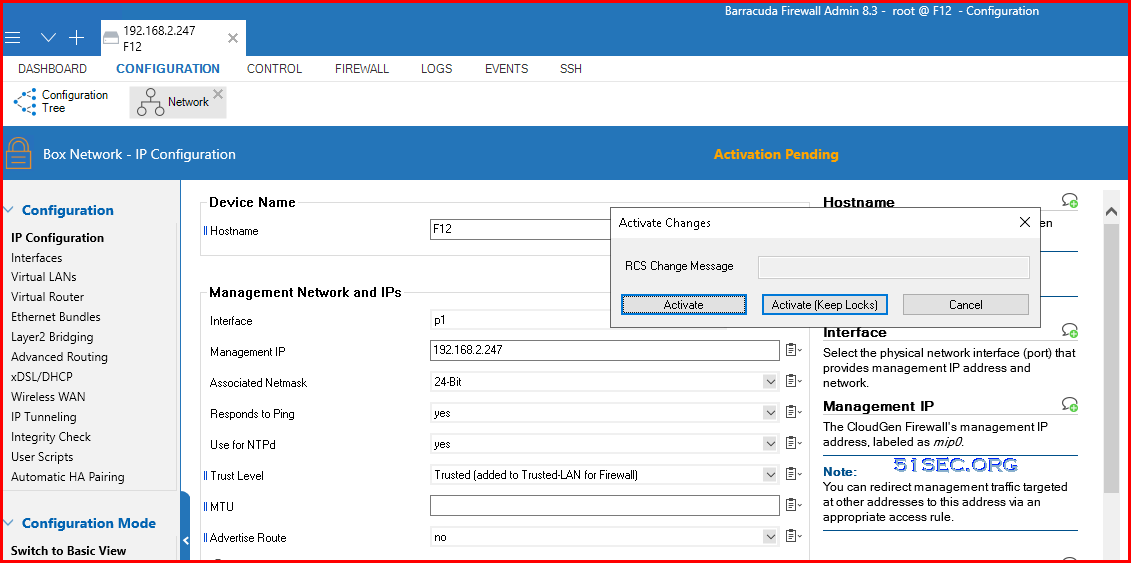1131x563 pixels.
Task: Add a new connection tab
Action: (x=76, y=37)
